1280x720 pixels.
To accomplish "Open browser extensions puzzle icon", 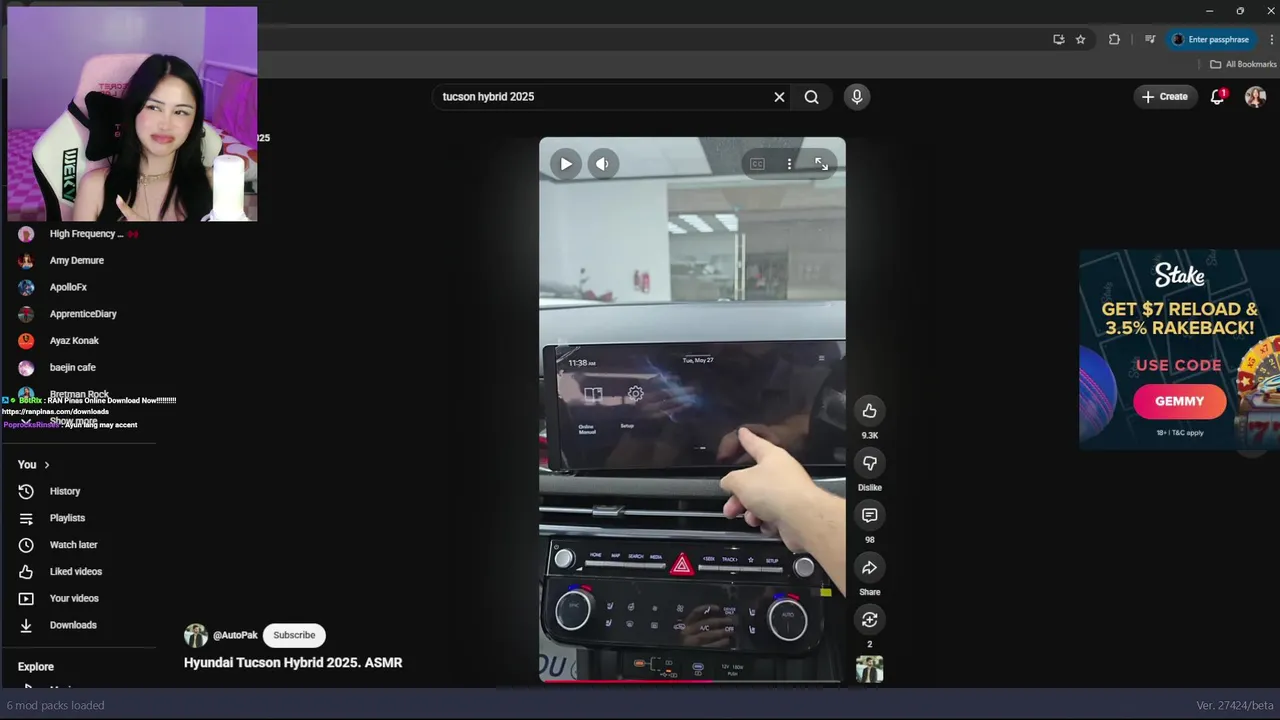I will (1114, 39).
